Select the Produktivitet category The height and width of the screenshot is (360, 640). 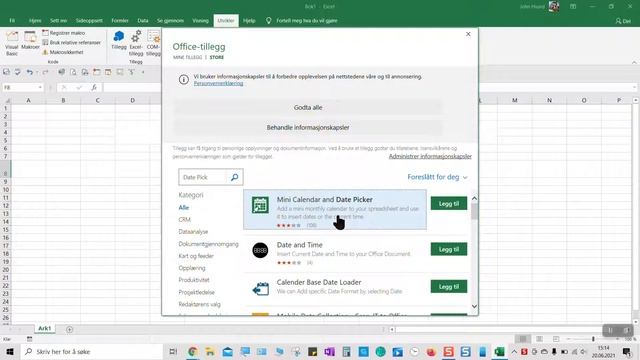point(194,280)
